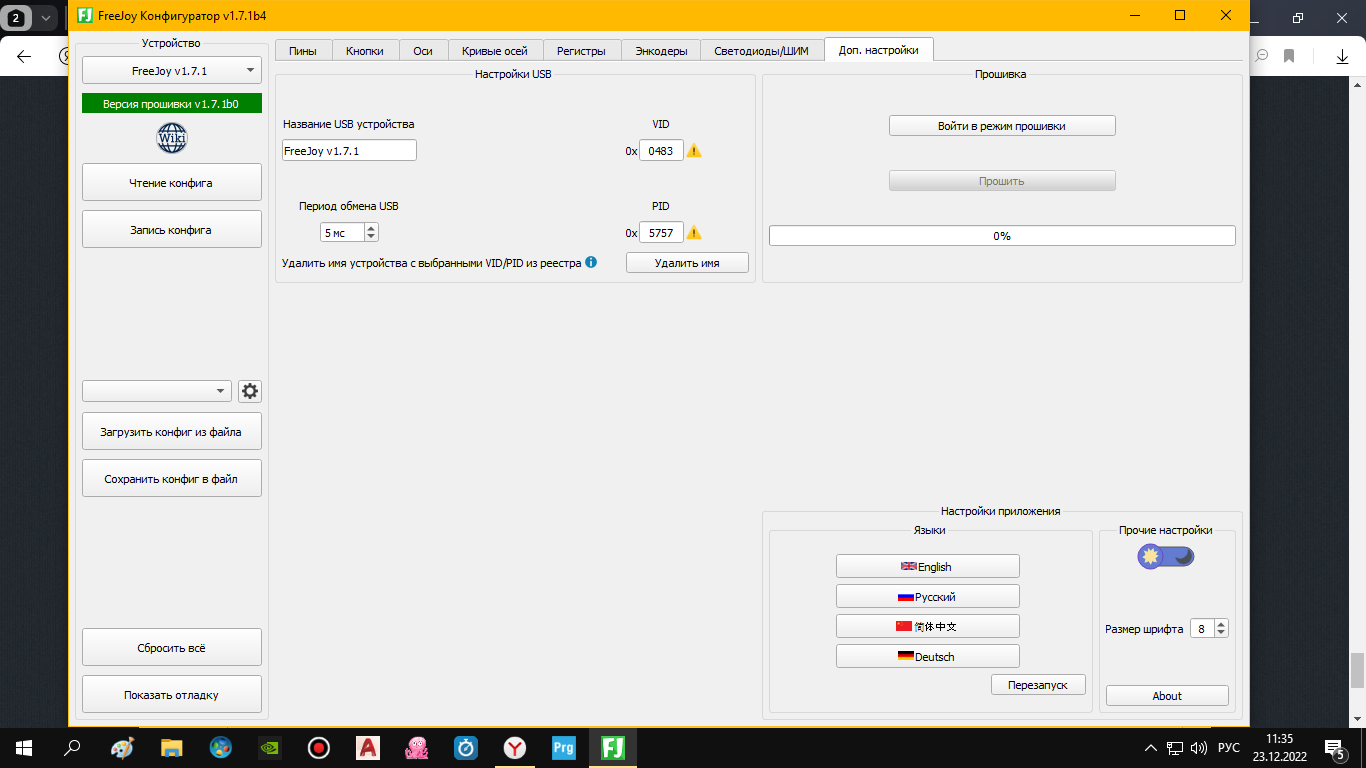1366x768 pixels.
Task: Open the red record app in taskbar
Action: pos(319,747)
